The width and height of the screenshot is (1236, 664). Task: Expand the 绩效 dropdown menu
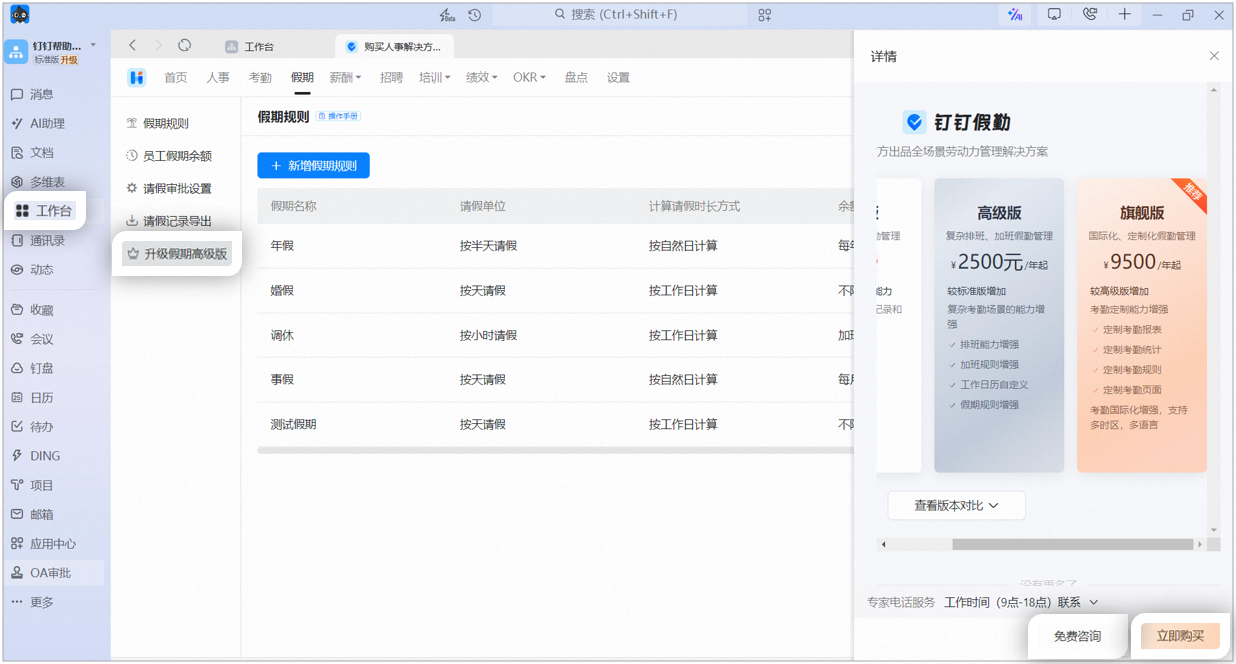click(481, 77)
